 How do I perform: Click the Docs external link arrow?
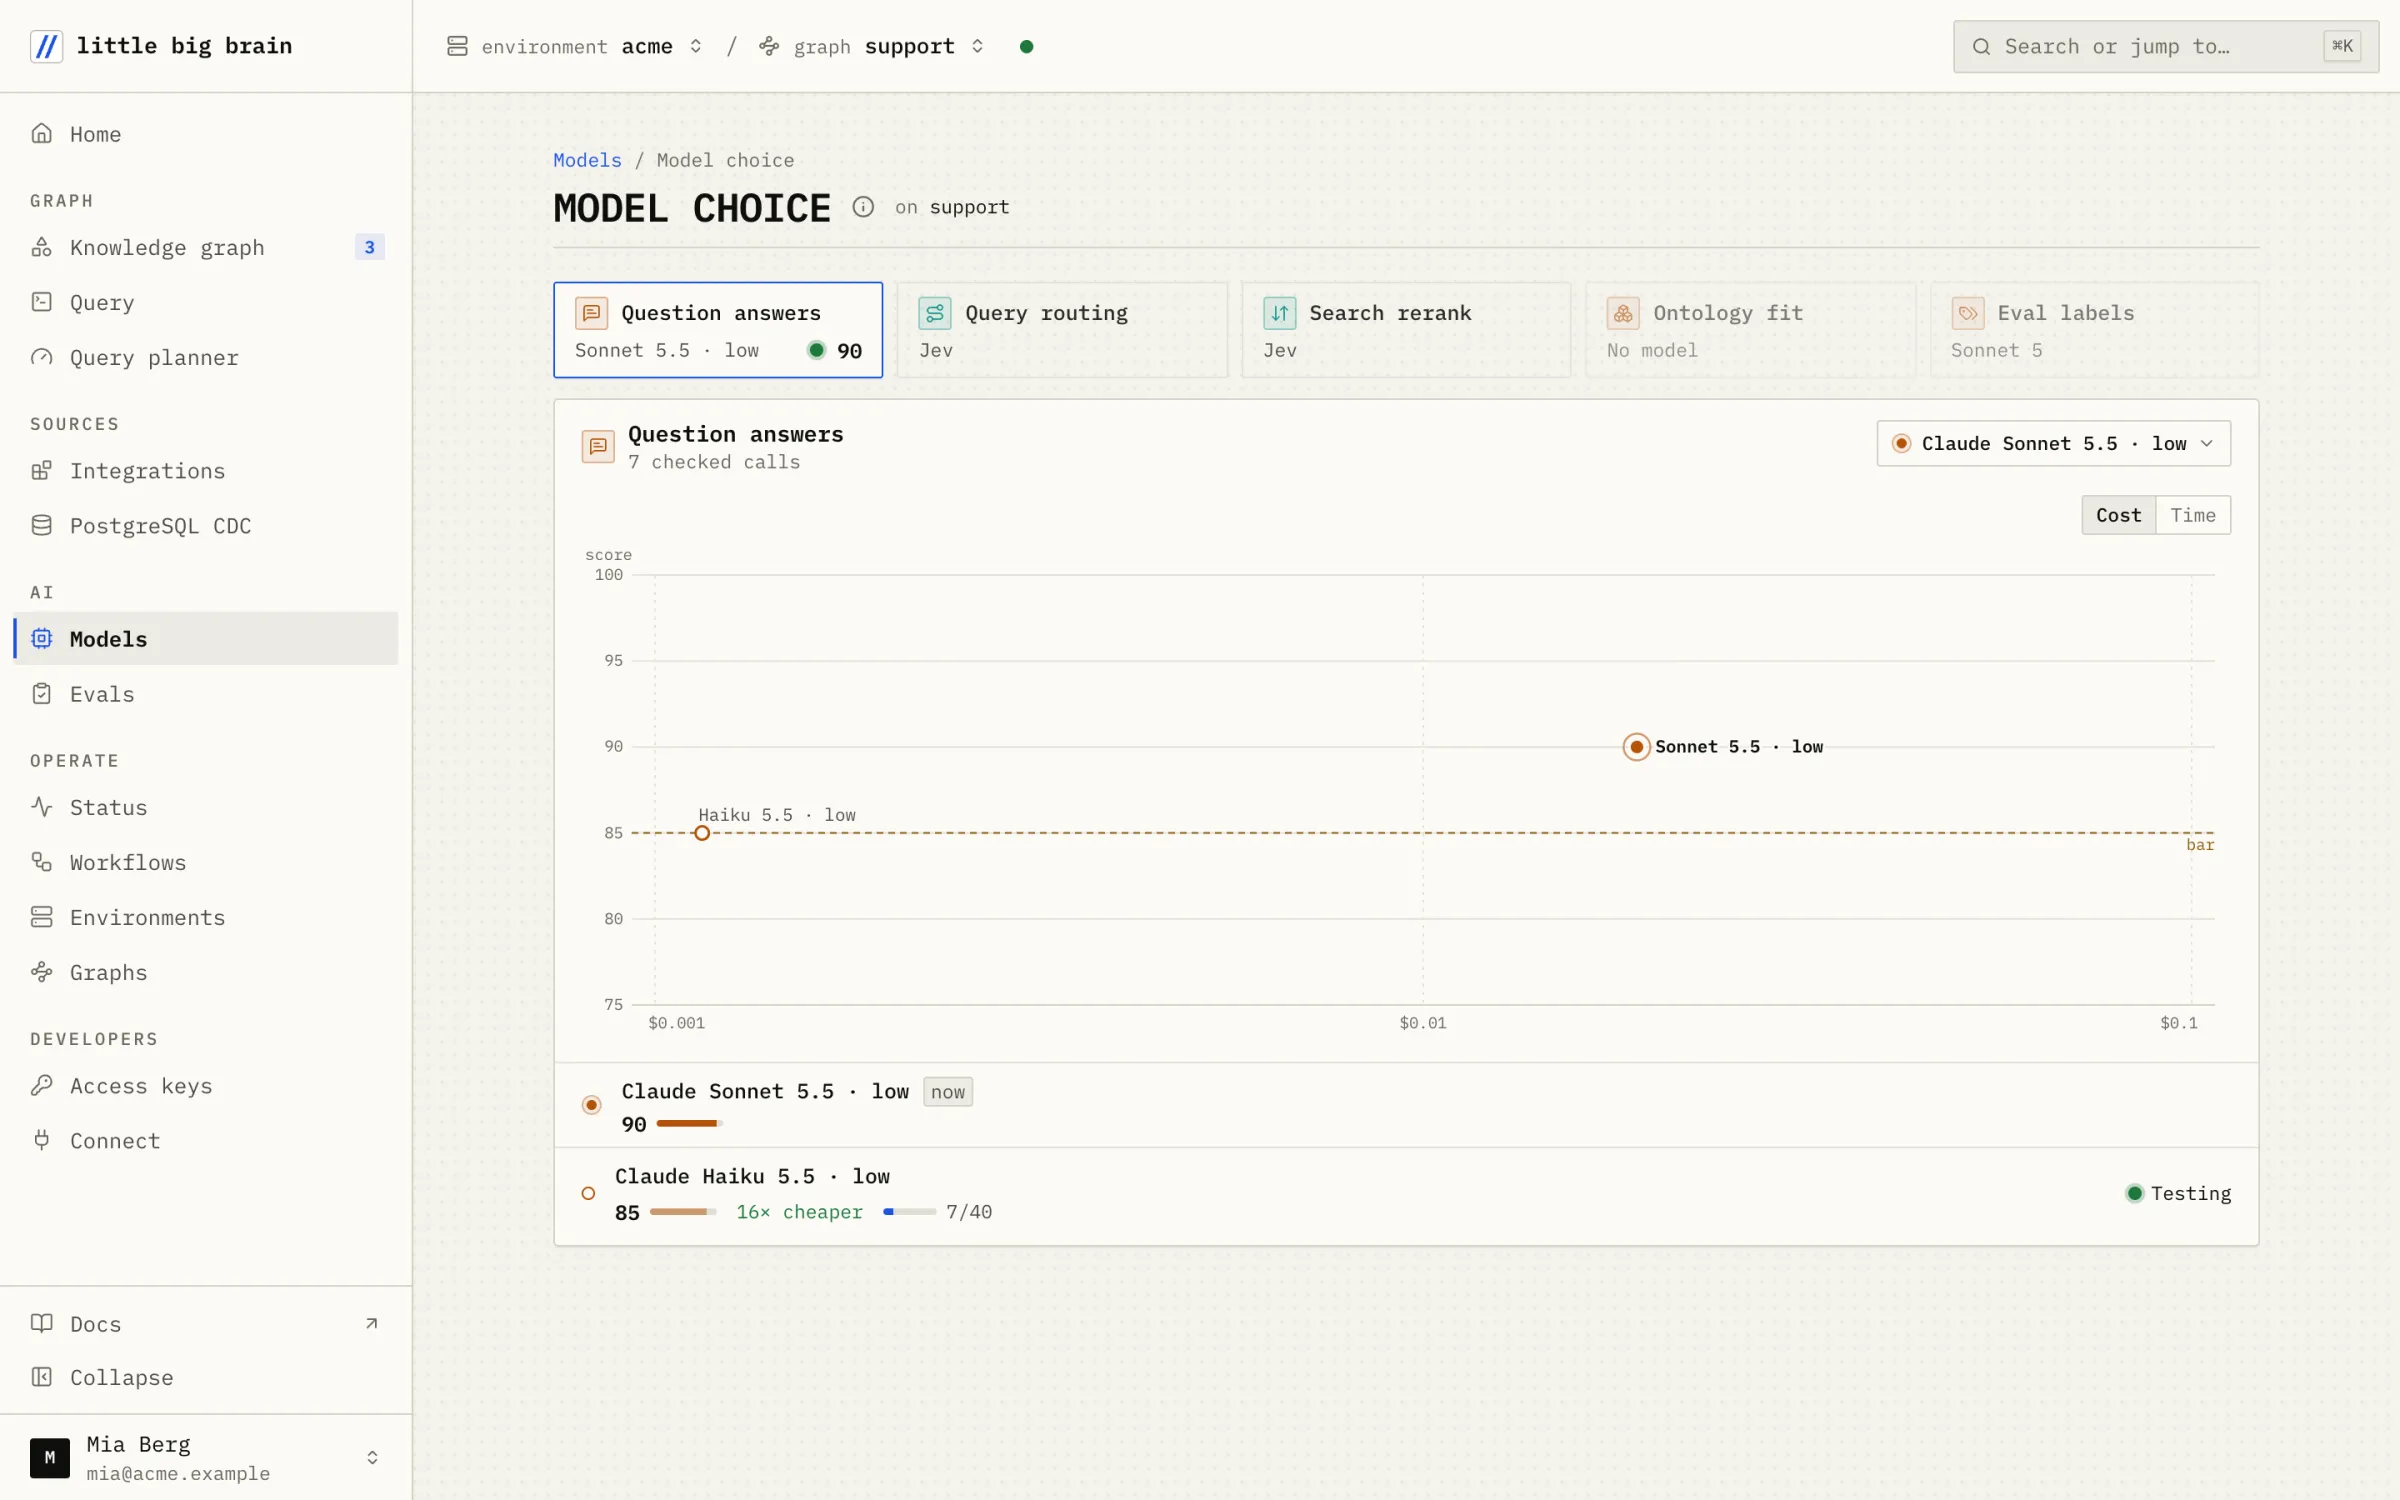pos(372,1323)
